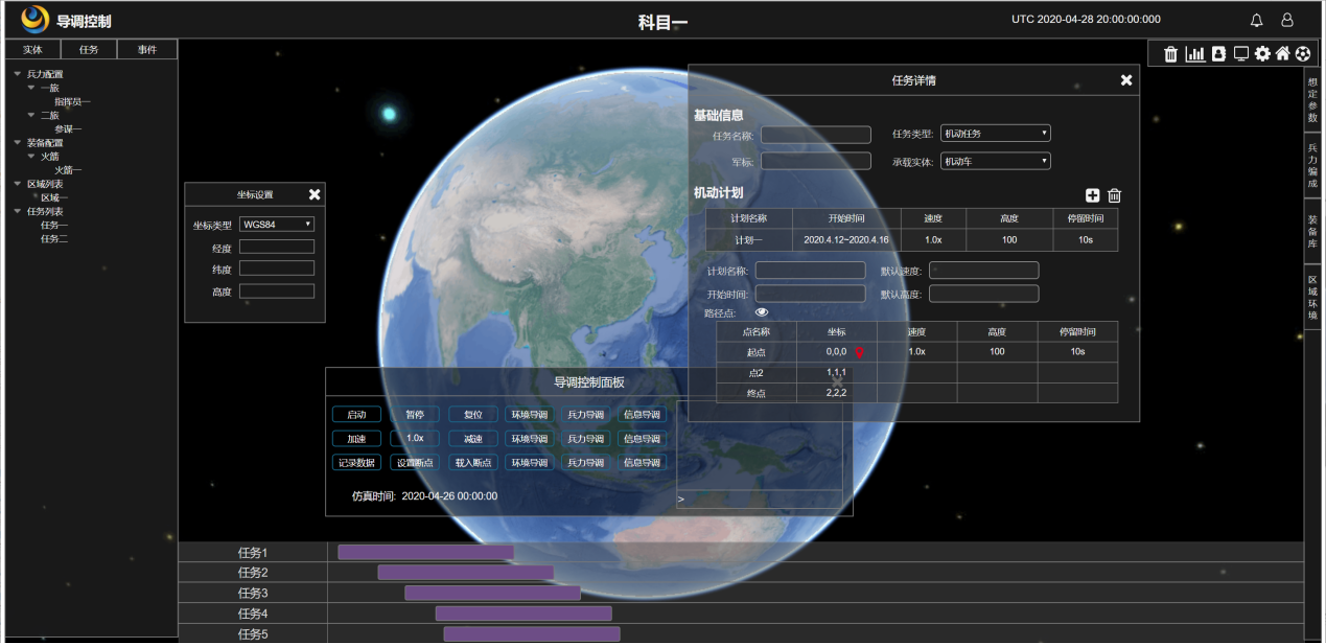Screen dimensions: 1328x643
Task: Click the home icon in toolbar
Action: coord(1282,54)
